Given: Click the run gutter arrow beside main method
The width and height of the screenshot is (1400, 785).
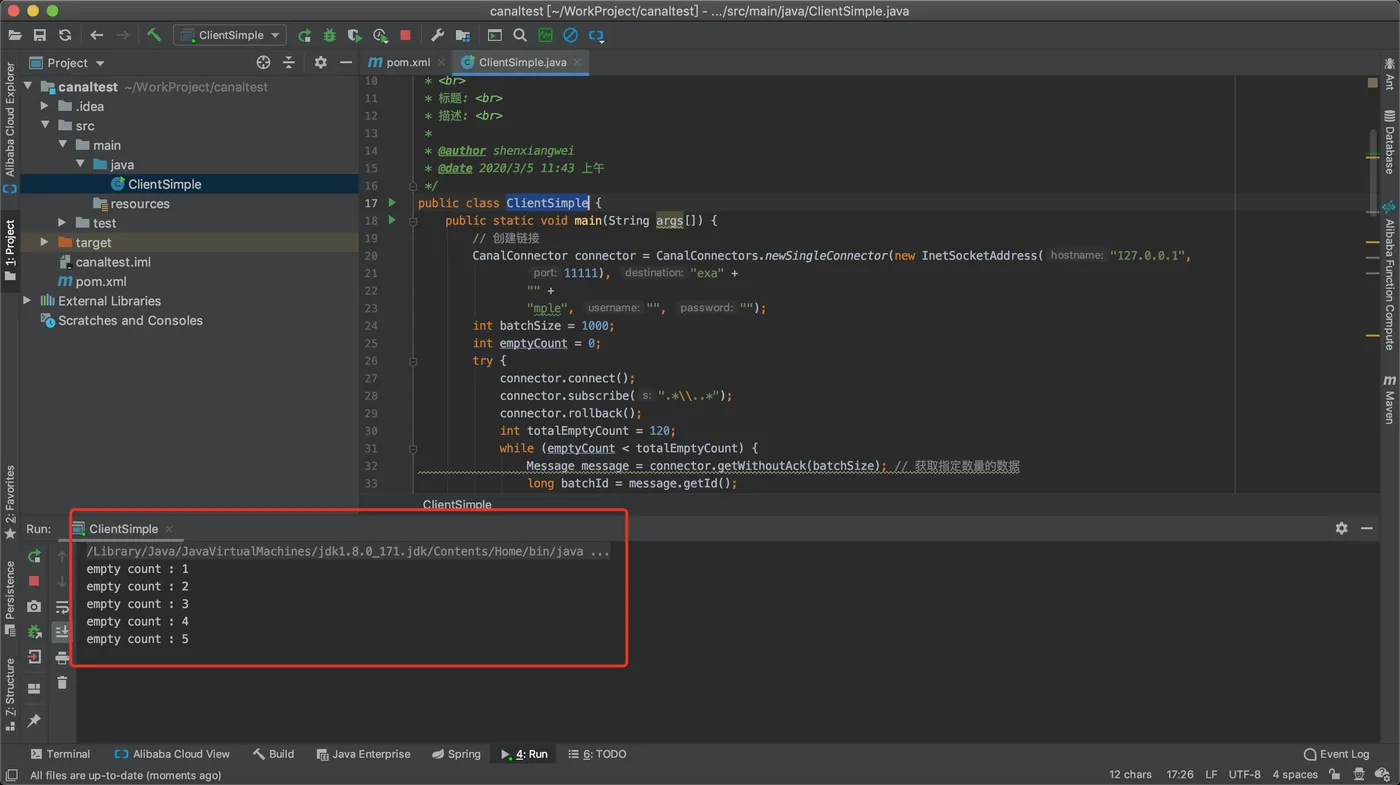Looking at the screenshot, I should pos(392,220).
